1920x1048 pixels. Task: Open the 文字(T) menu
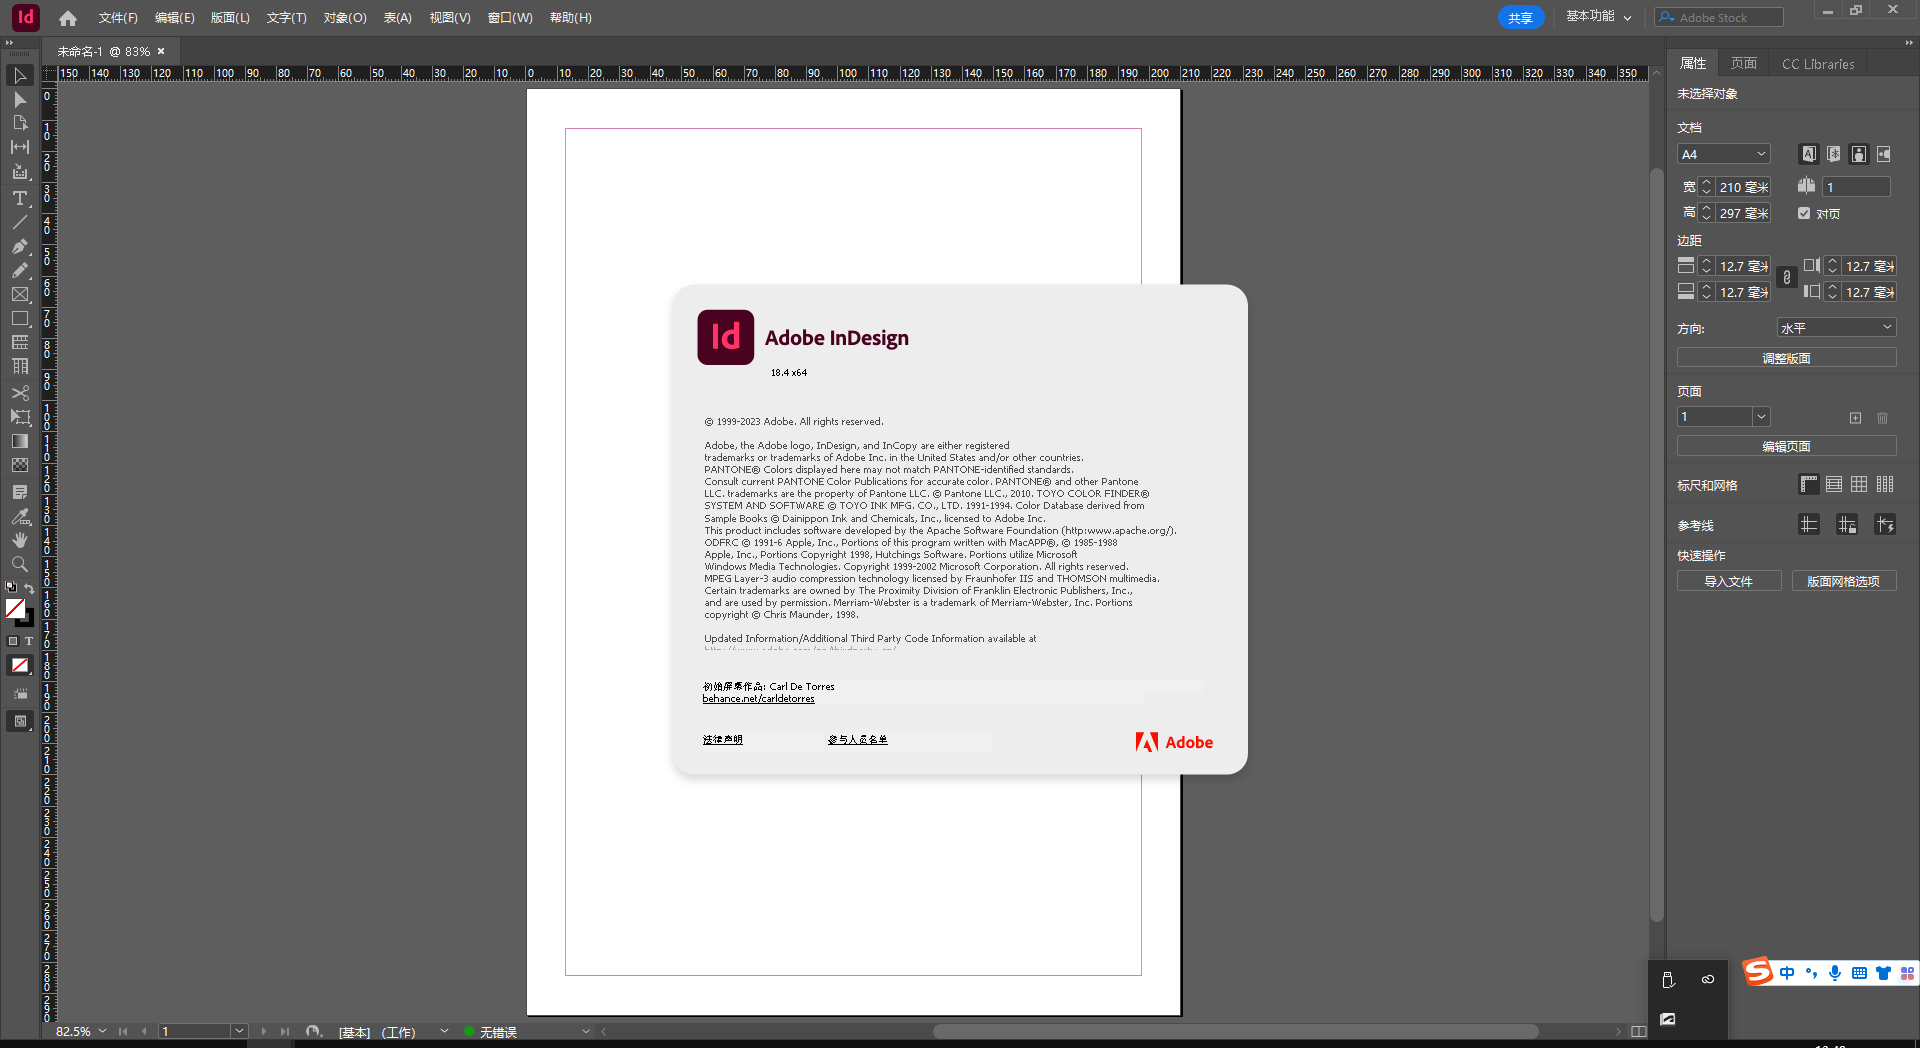point(285,17)
